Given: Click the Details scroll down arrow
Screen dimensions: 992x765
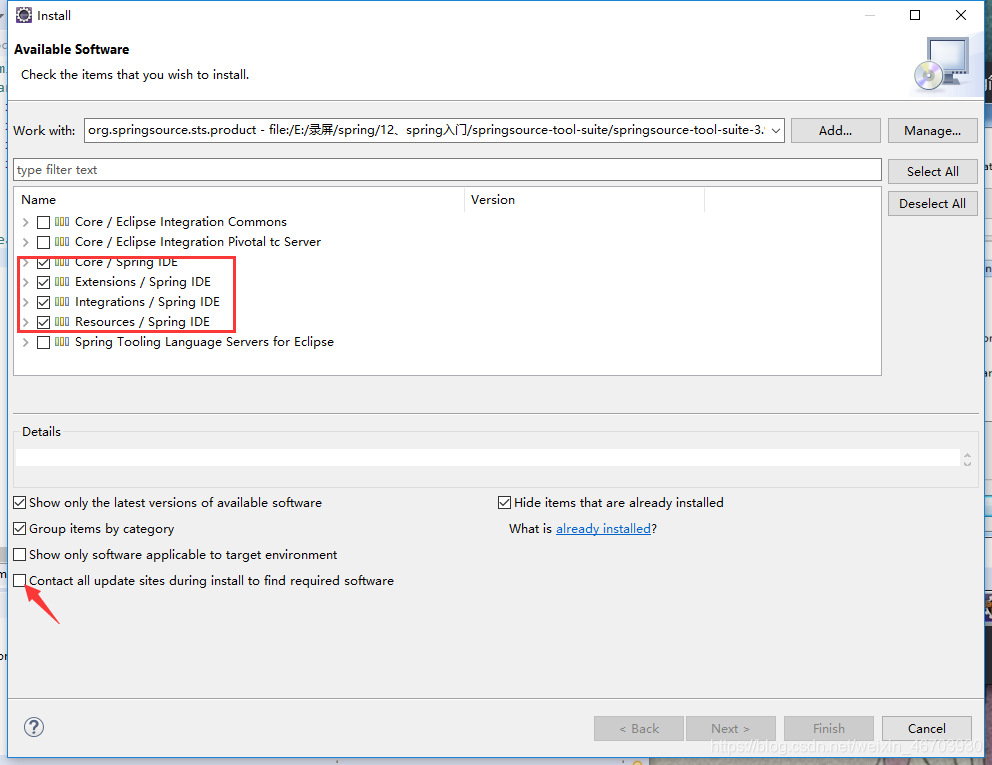Looking at the screenshot, I should pyautogui.click(x=967, y=464).
